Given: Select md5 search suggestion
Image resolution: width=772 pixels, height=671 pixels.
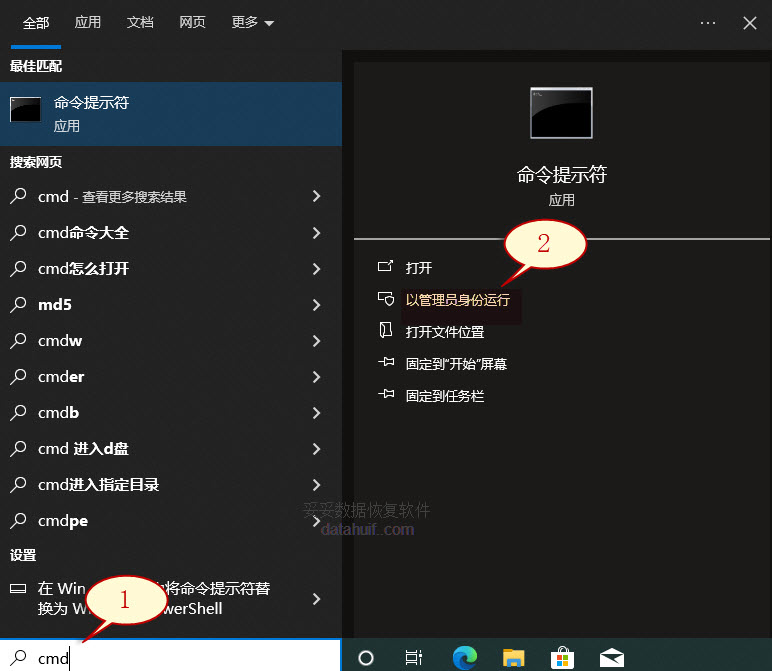Looking at the screenshot, I should (x=171, y=304).
